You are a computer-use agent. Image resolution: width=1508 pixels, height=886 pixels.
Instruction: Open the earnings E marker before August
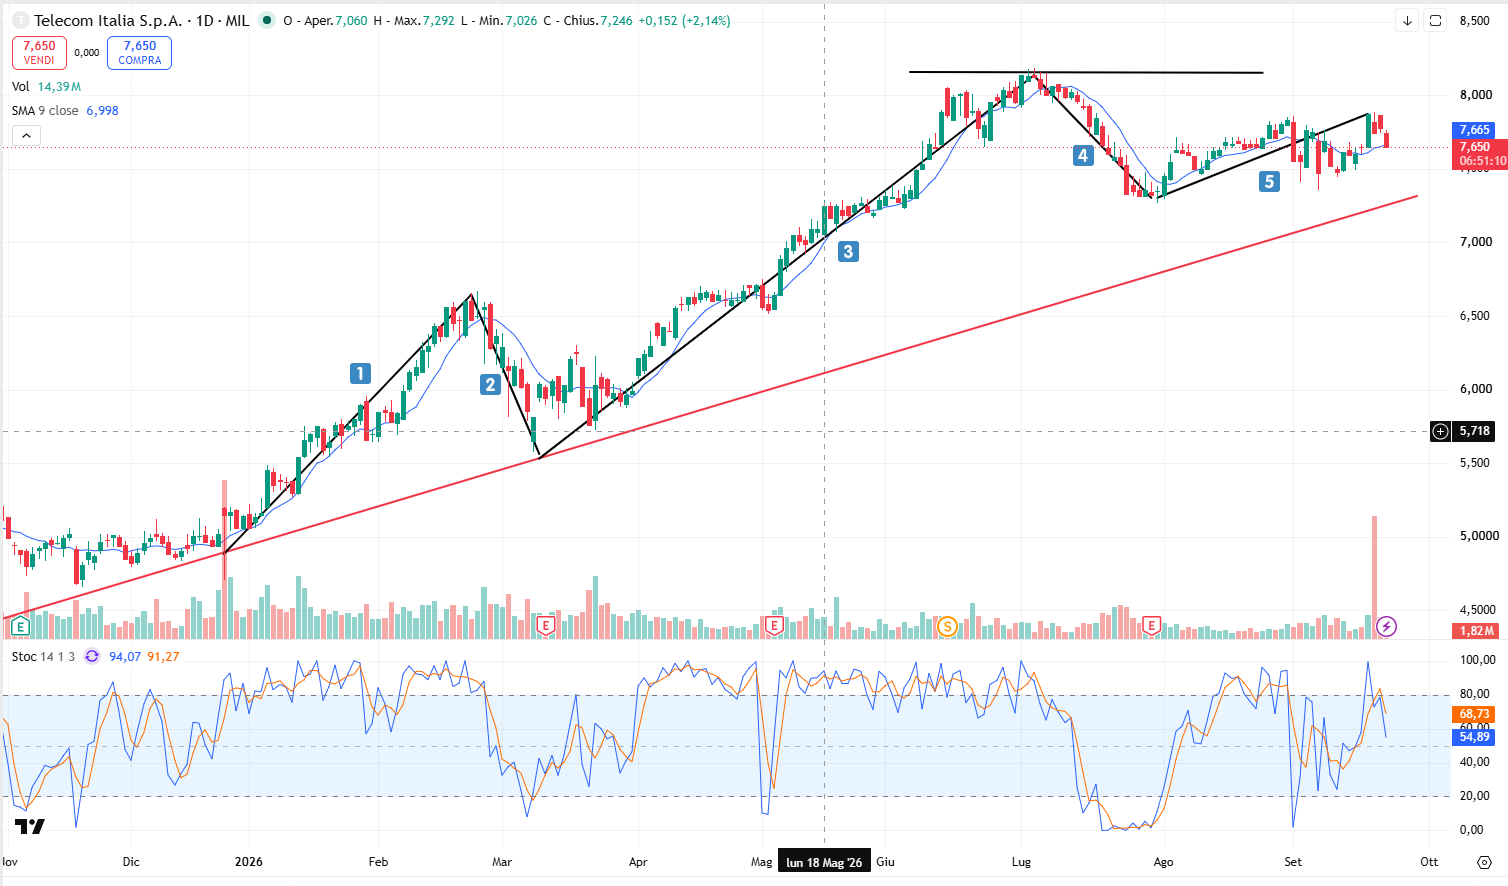(x=1151, y=626)
